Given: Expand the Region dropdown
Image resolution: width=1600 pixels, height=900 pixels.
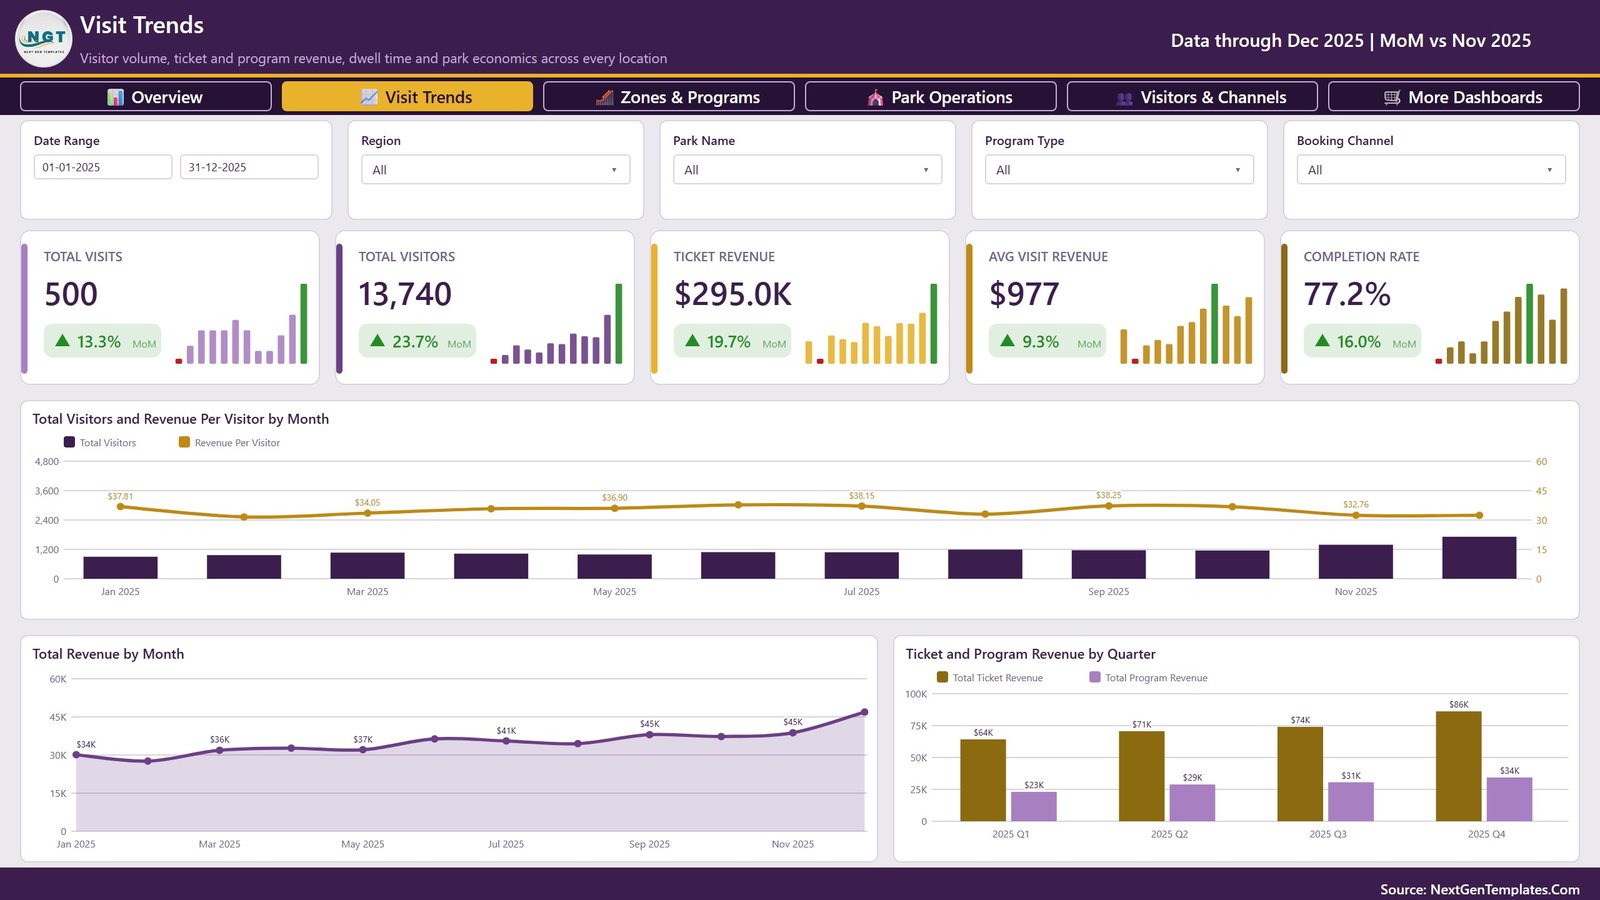Looking at the screenshot, I should coord(496,170).
